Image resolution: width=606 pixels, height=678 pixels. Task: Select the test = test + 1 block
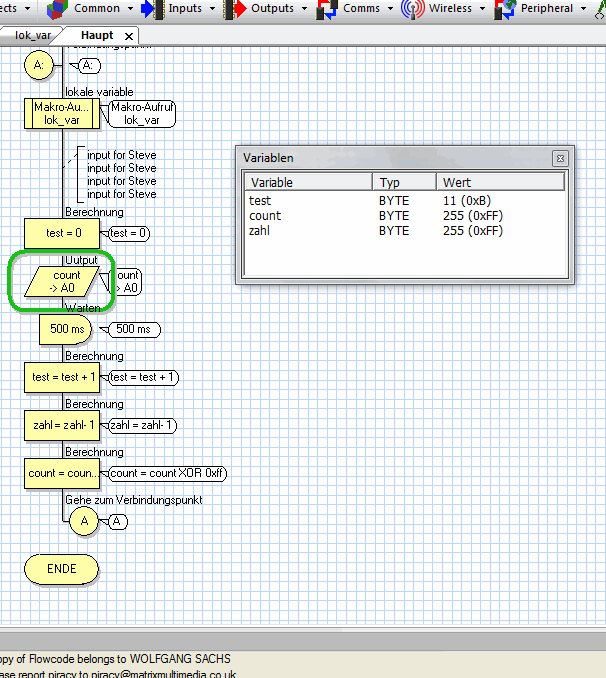pos(62,377)
